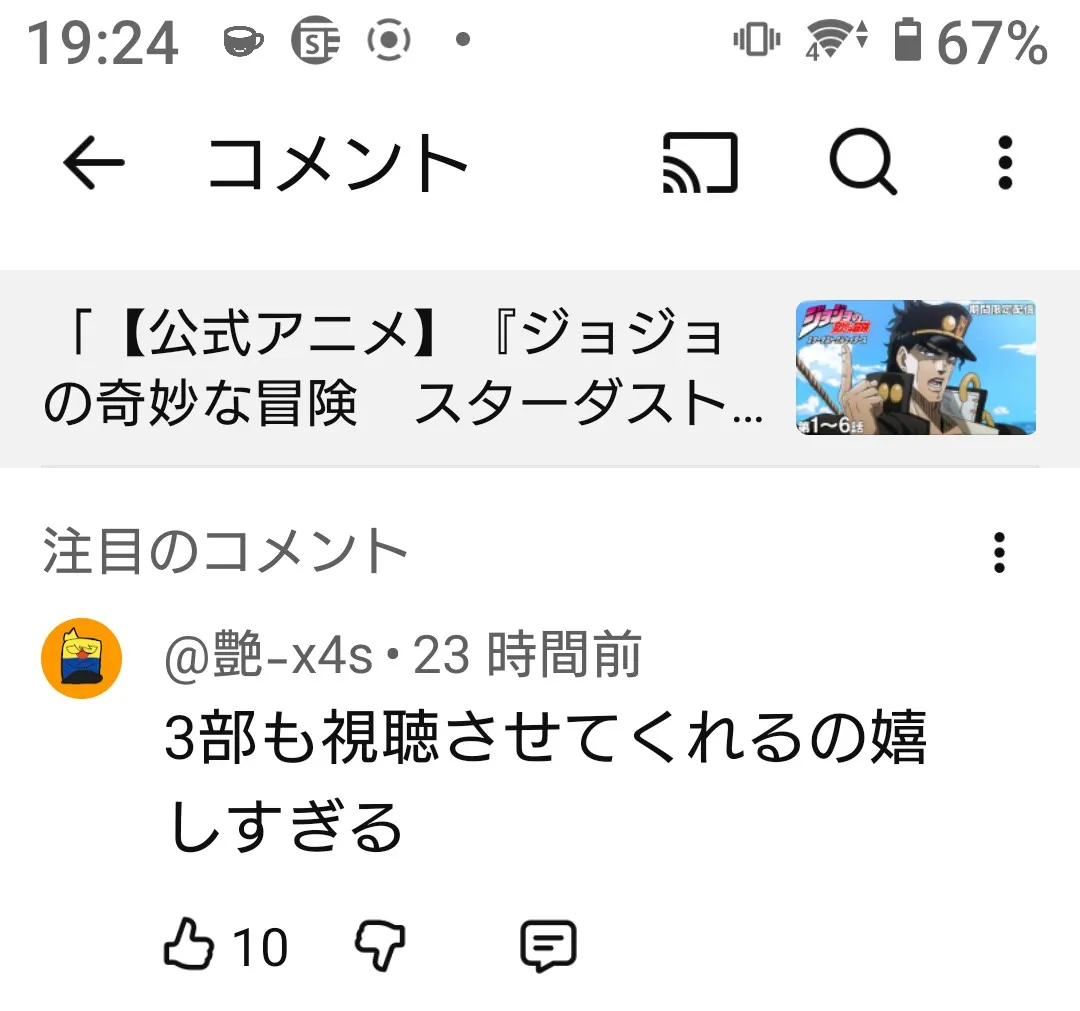This screenshot has height=1011, width=1080.
Task: Tap the video title 【公式アニメ】ジョジョの奇妙な冒険
Action: (404, 367)
